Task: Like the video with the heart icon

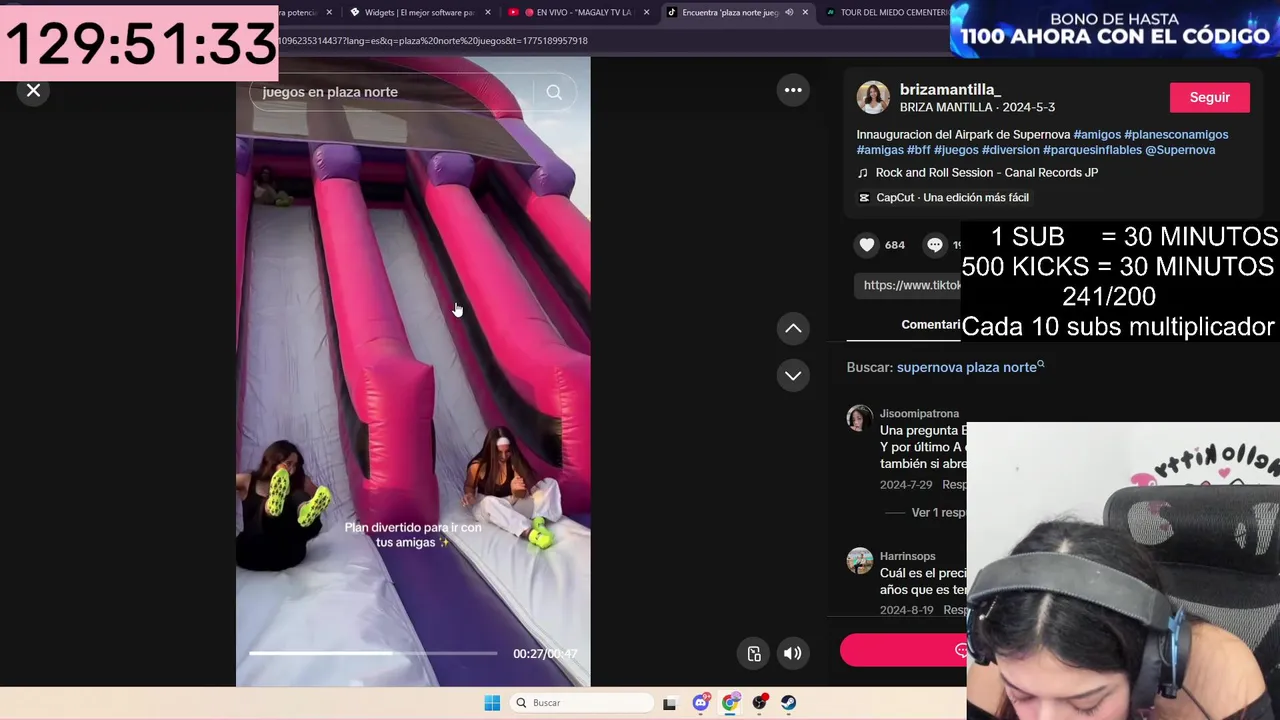Action: click(867, 244)
